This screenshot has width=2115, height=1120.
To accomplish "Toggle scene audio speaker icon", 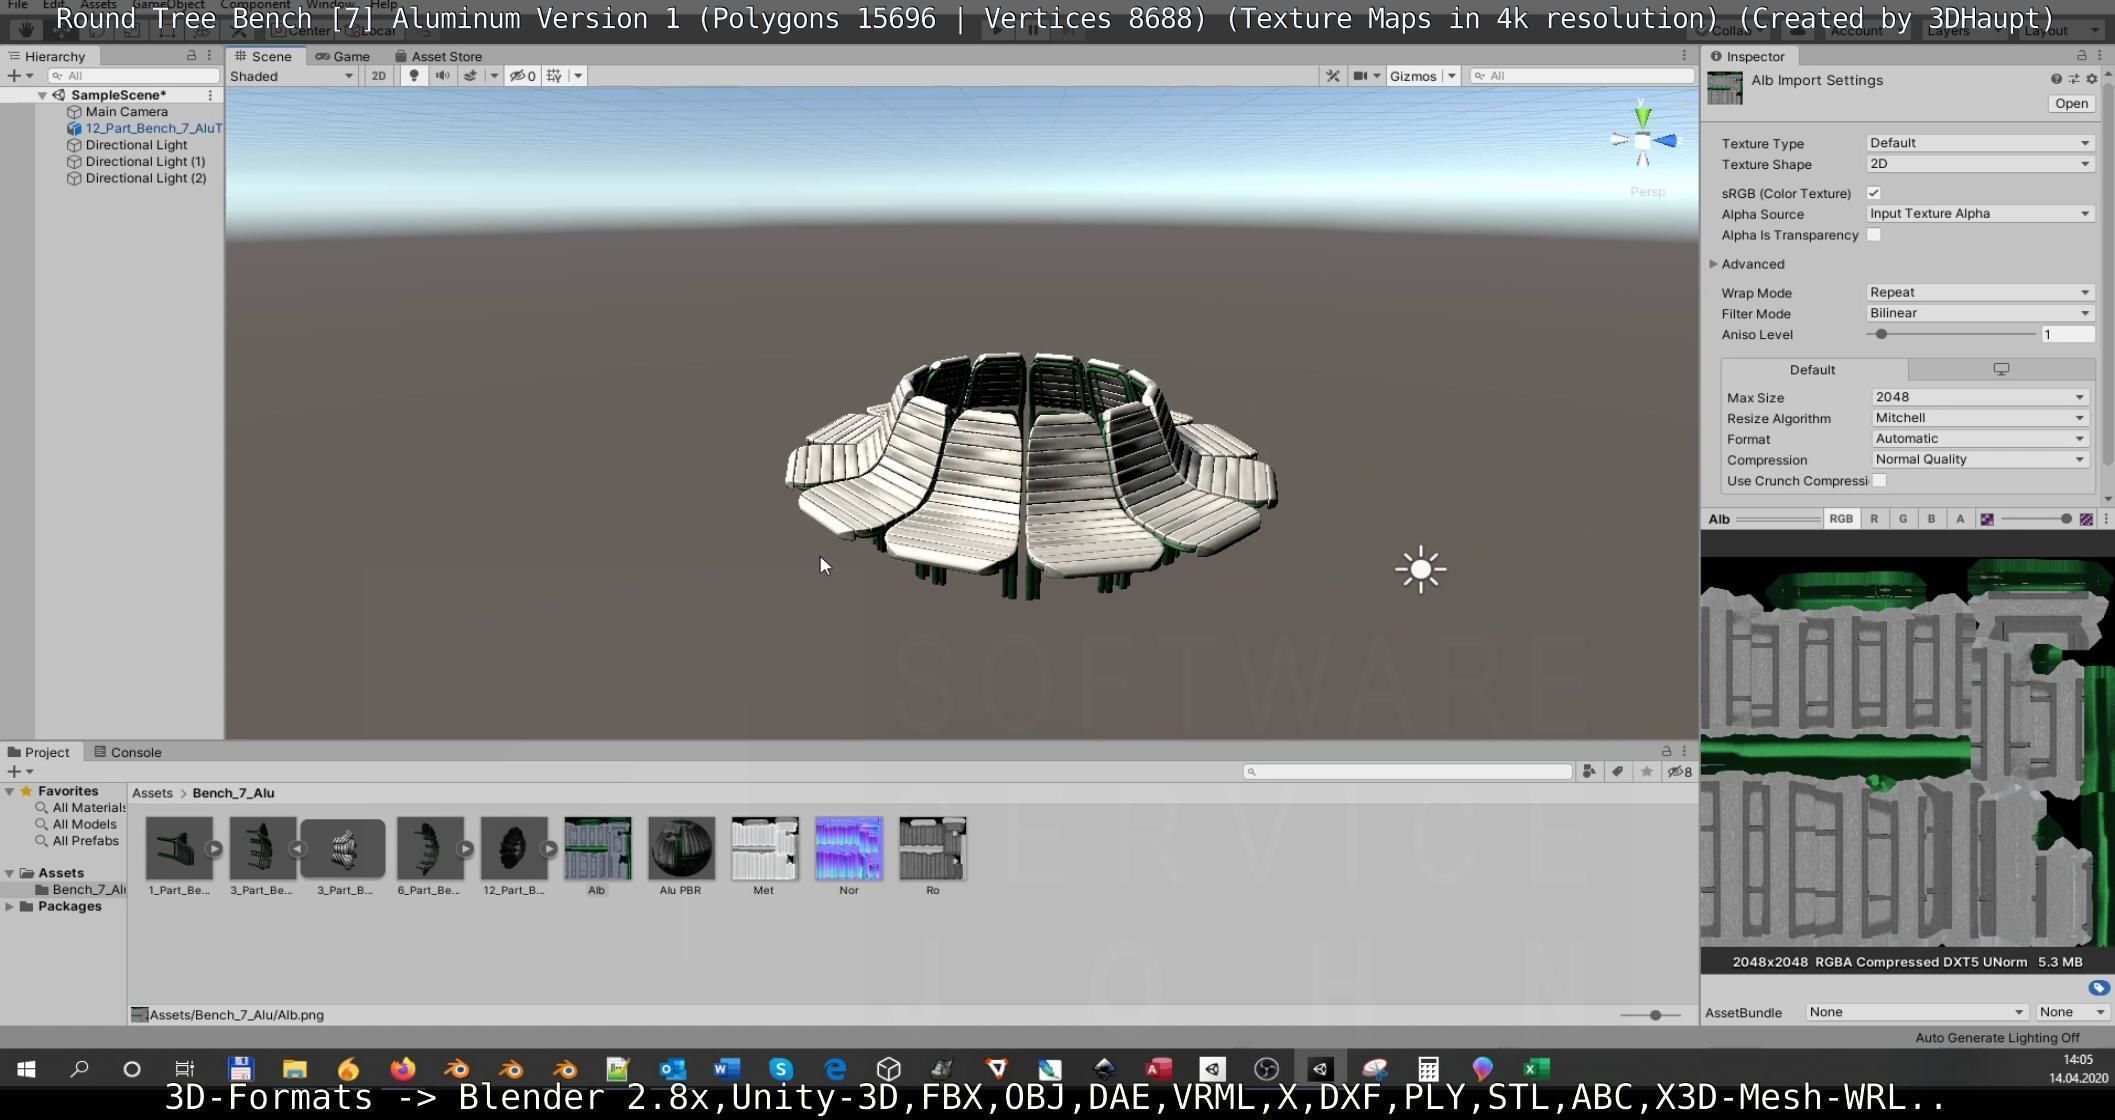I will coord(442,76).
